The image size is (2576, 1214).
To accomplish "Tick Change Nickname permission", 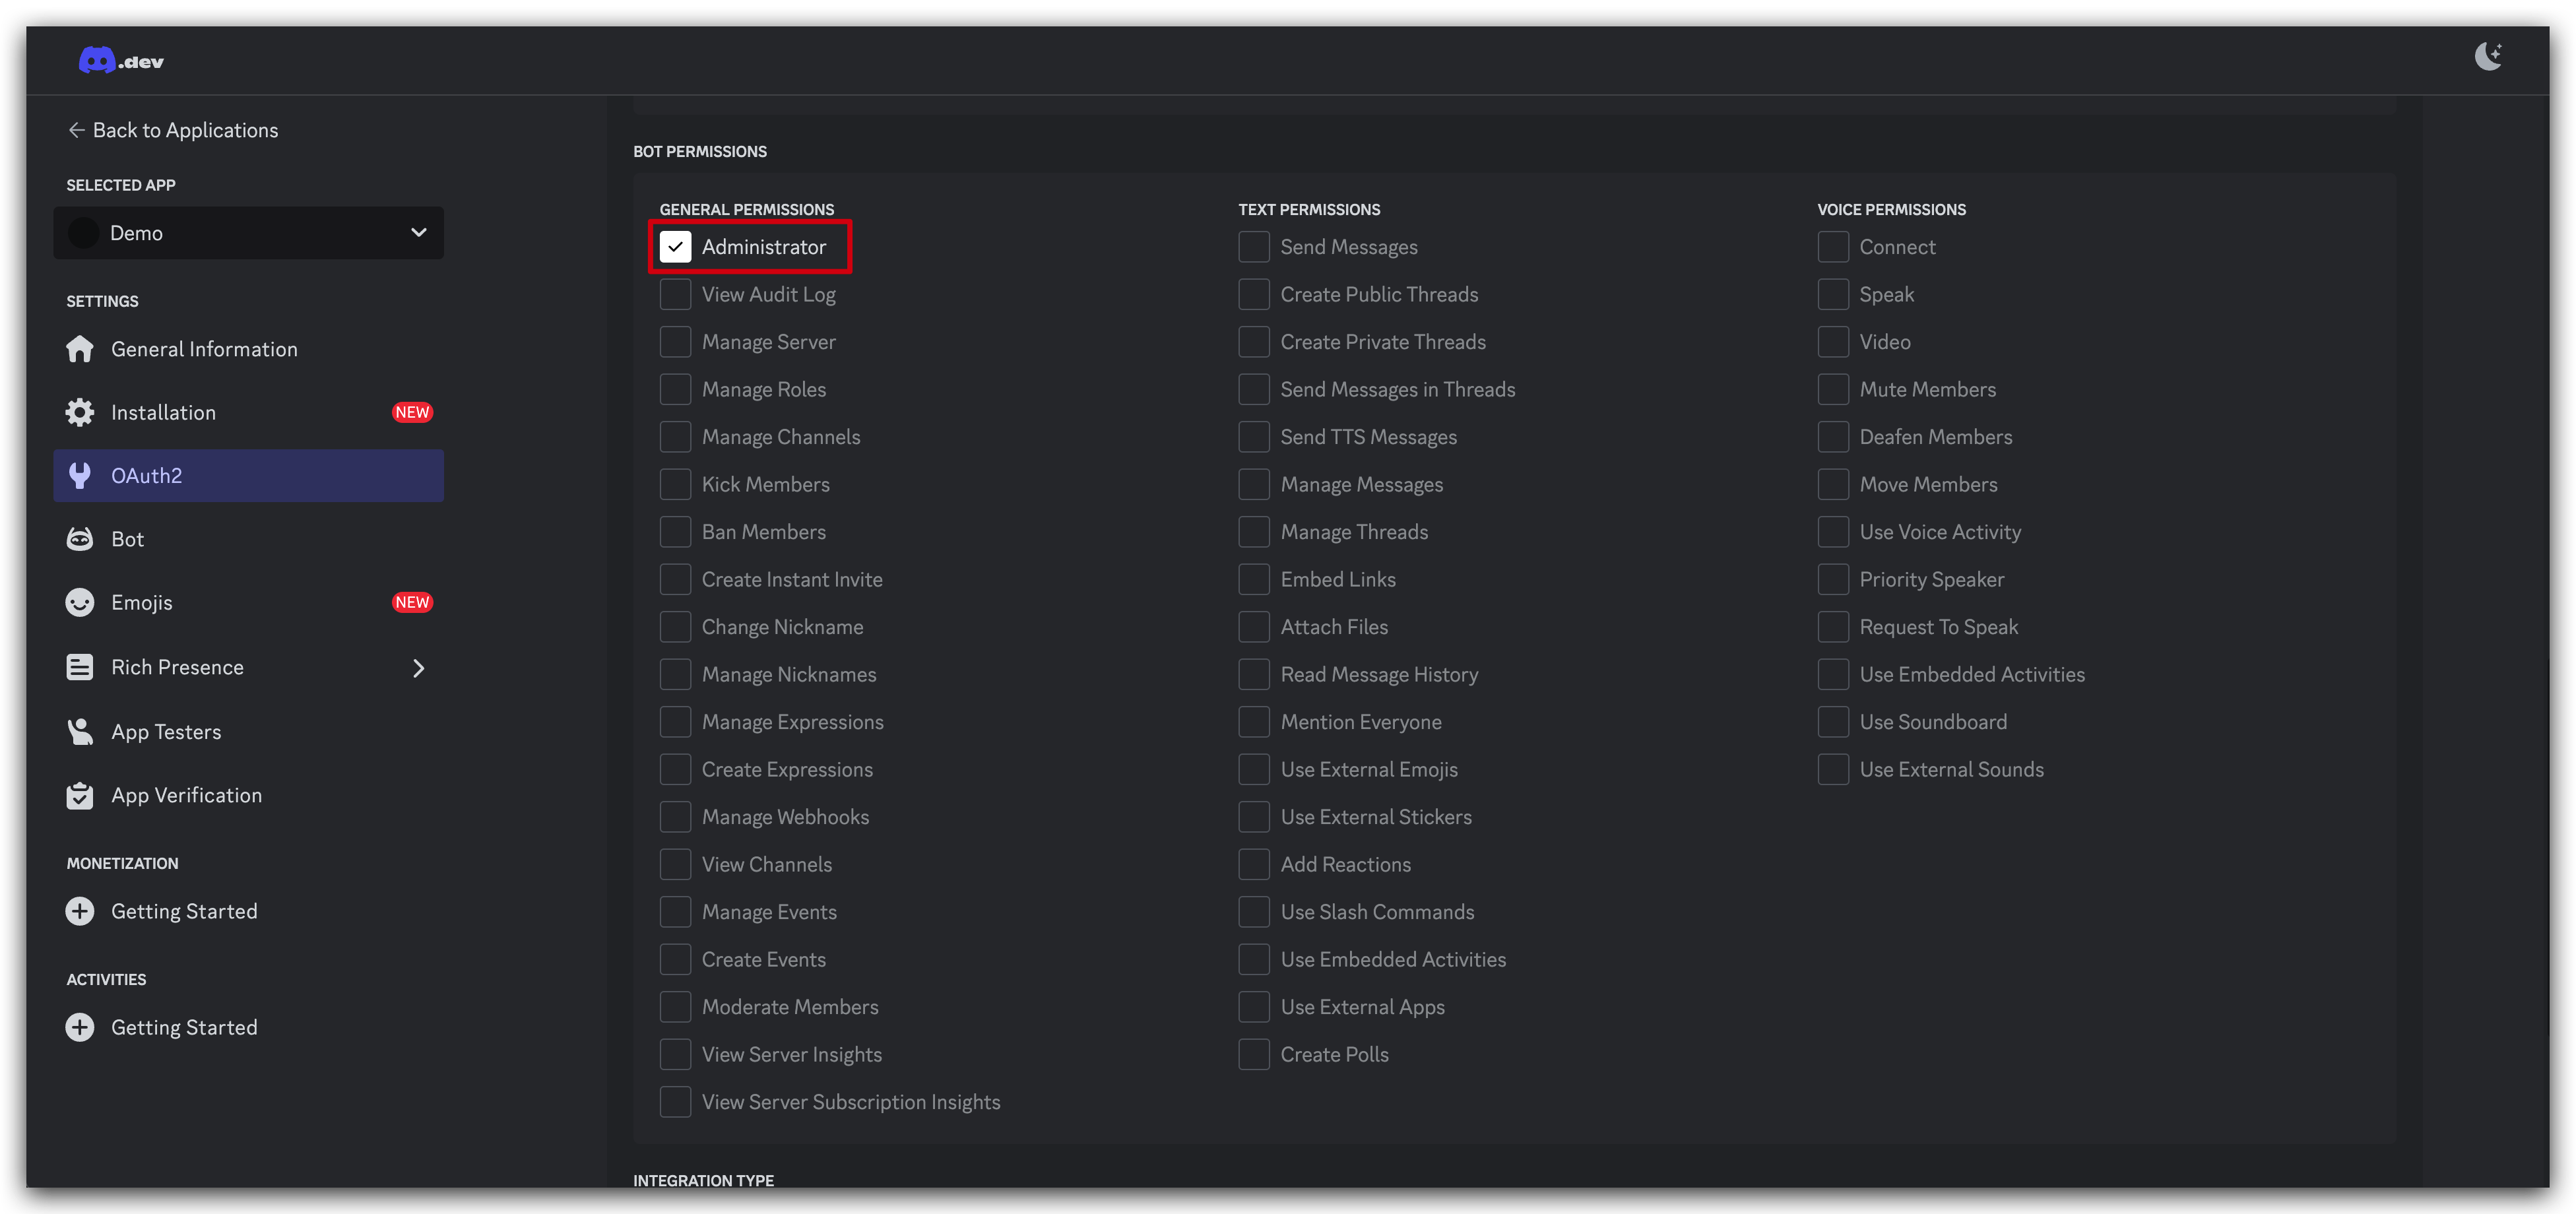I will tap(676, 627).
